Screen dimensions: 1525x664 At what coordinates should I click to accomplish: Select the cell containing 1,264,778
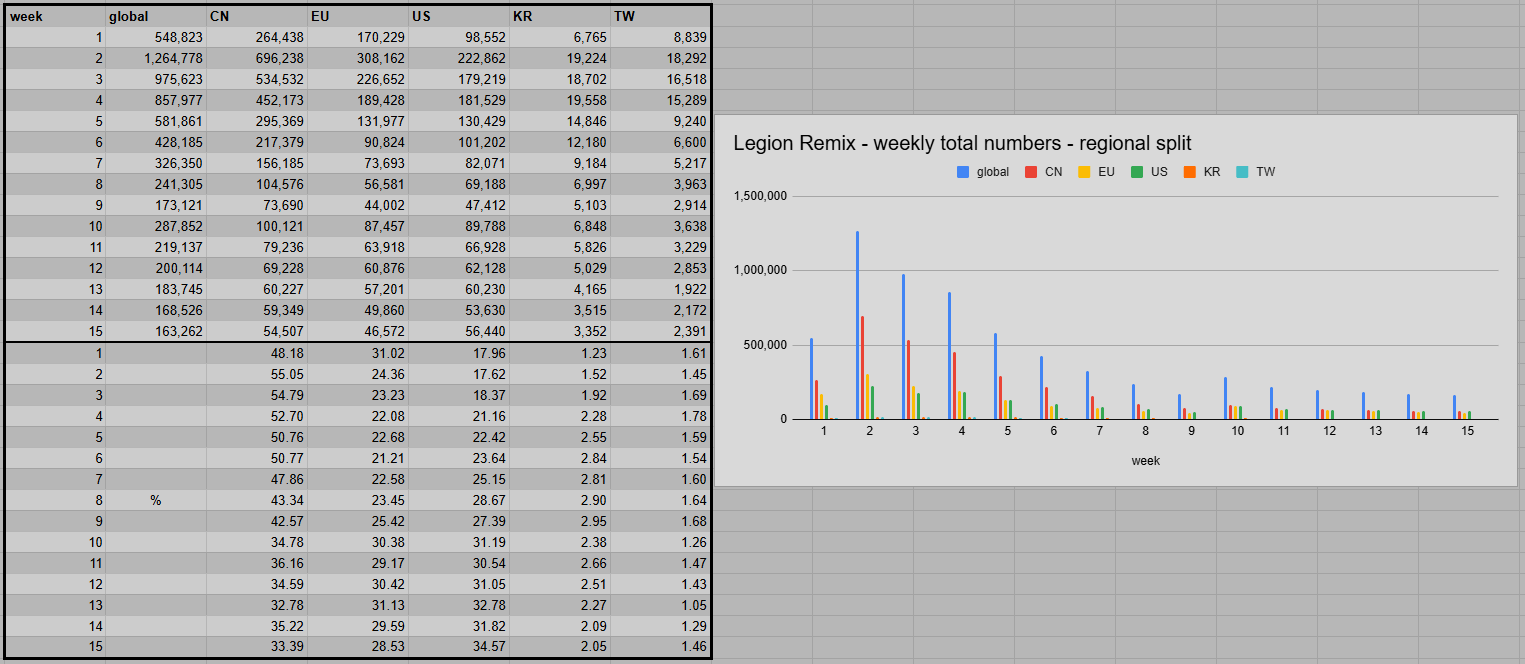click(x=156, y=58)
